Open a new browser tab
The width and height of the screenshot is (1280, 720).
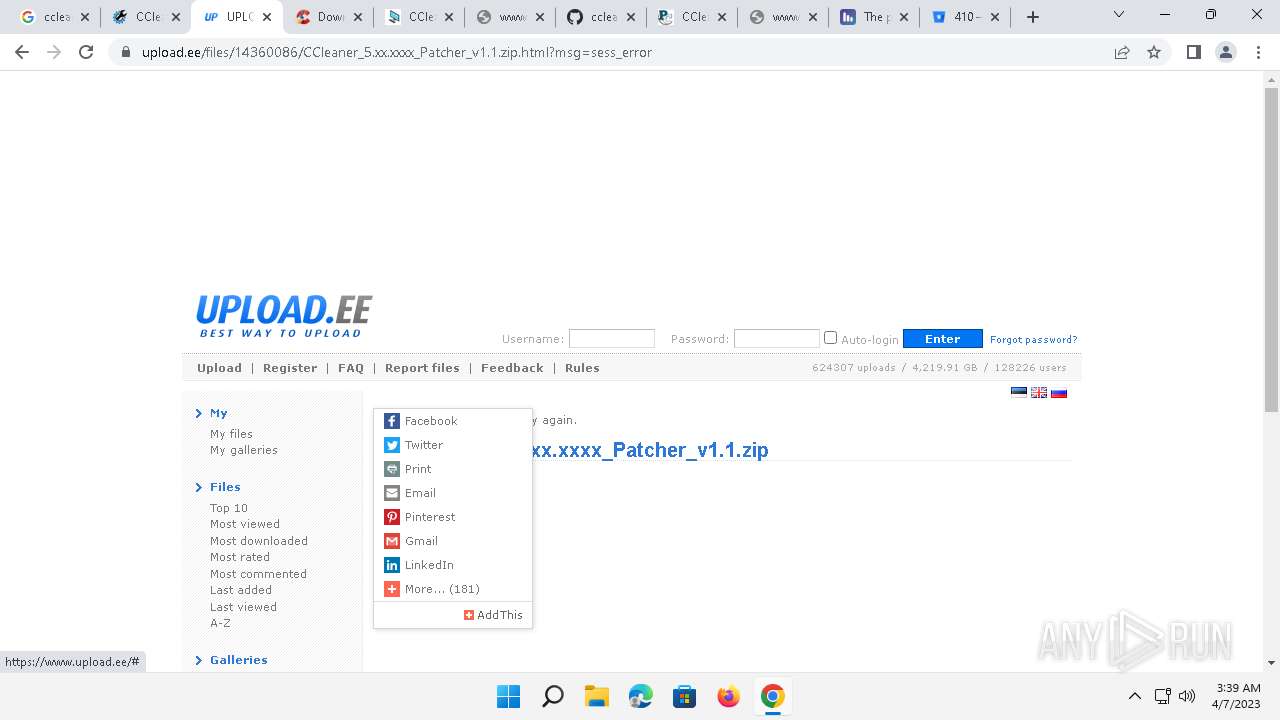(1033, 17)
